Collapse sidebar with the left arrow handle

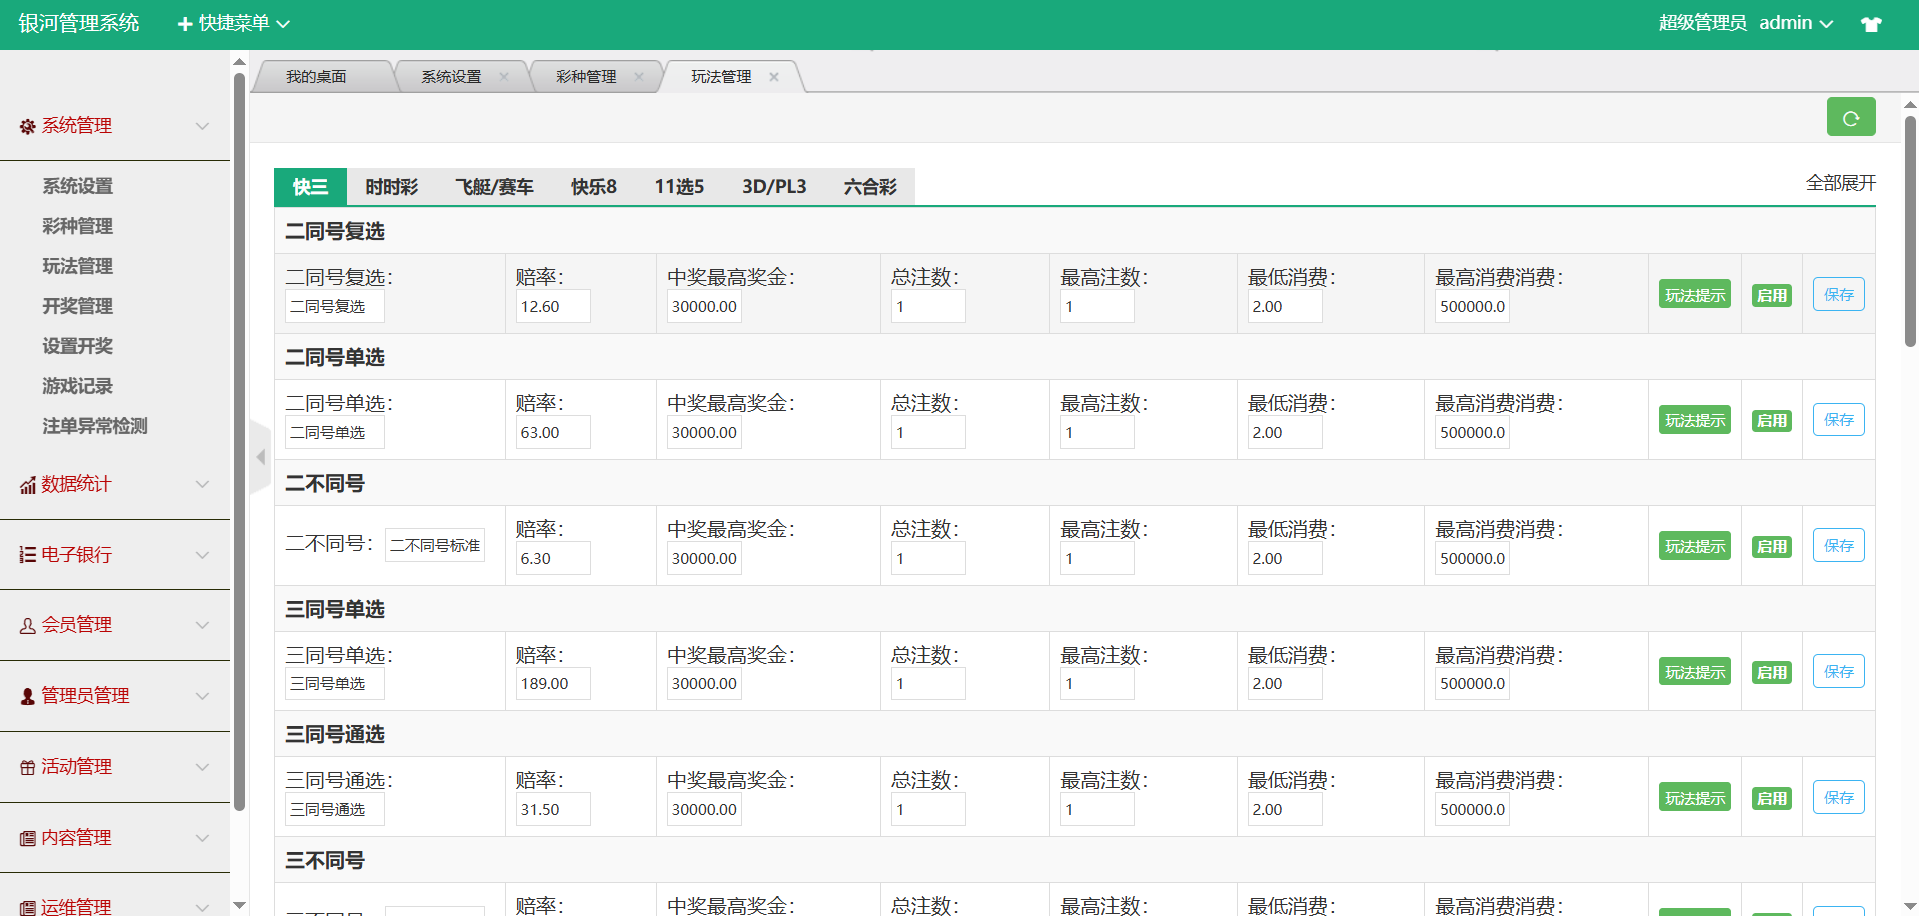(x=260, y=457)
